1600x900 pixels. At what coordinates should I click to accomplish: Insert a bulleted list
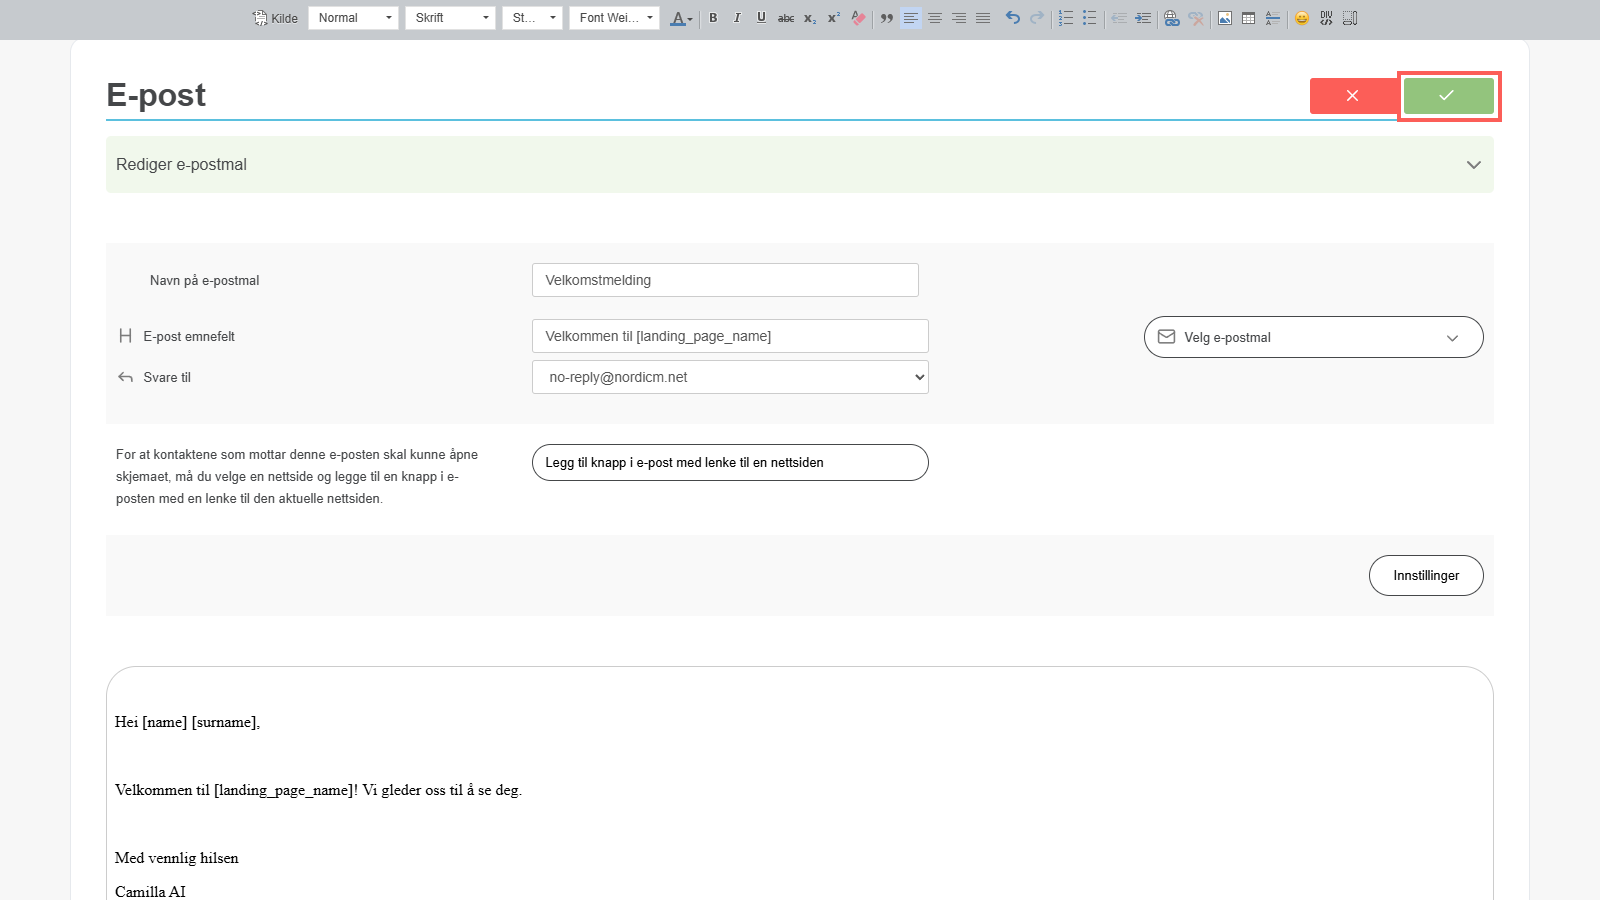(1090, 18)
